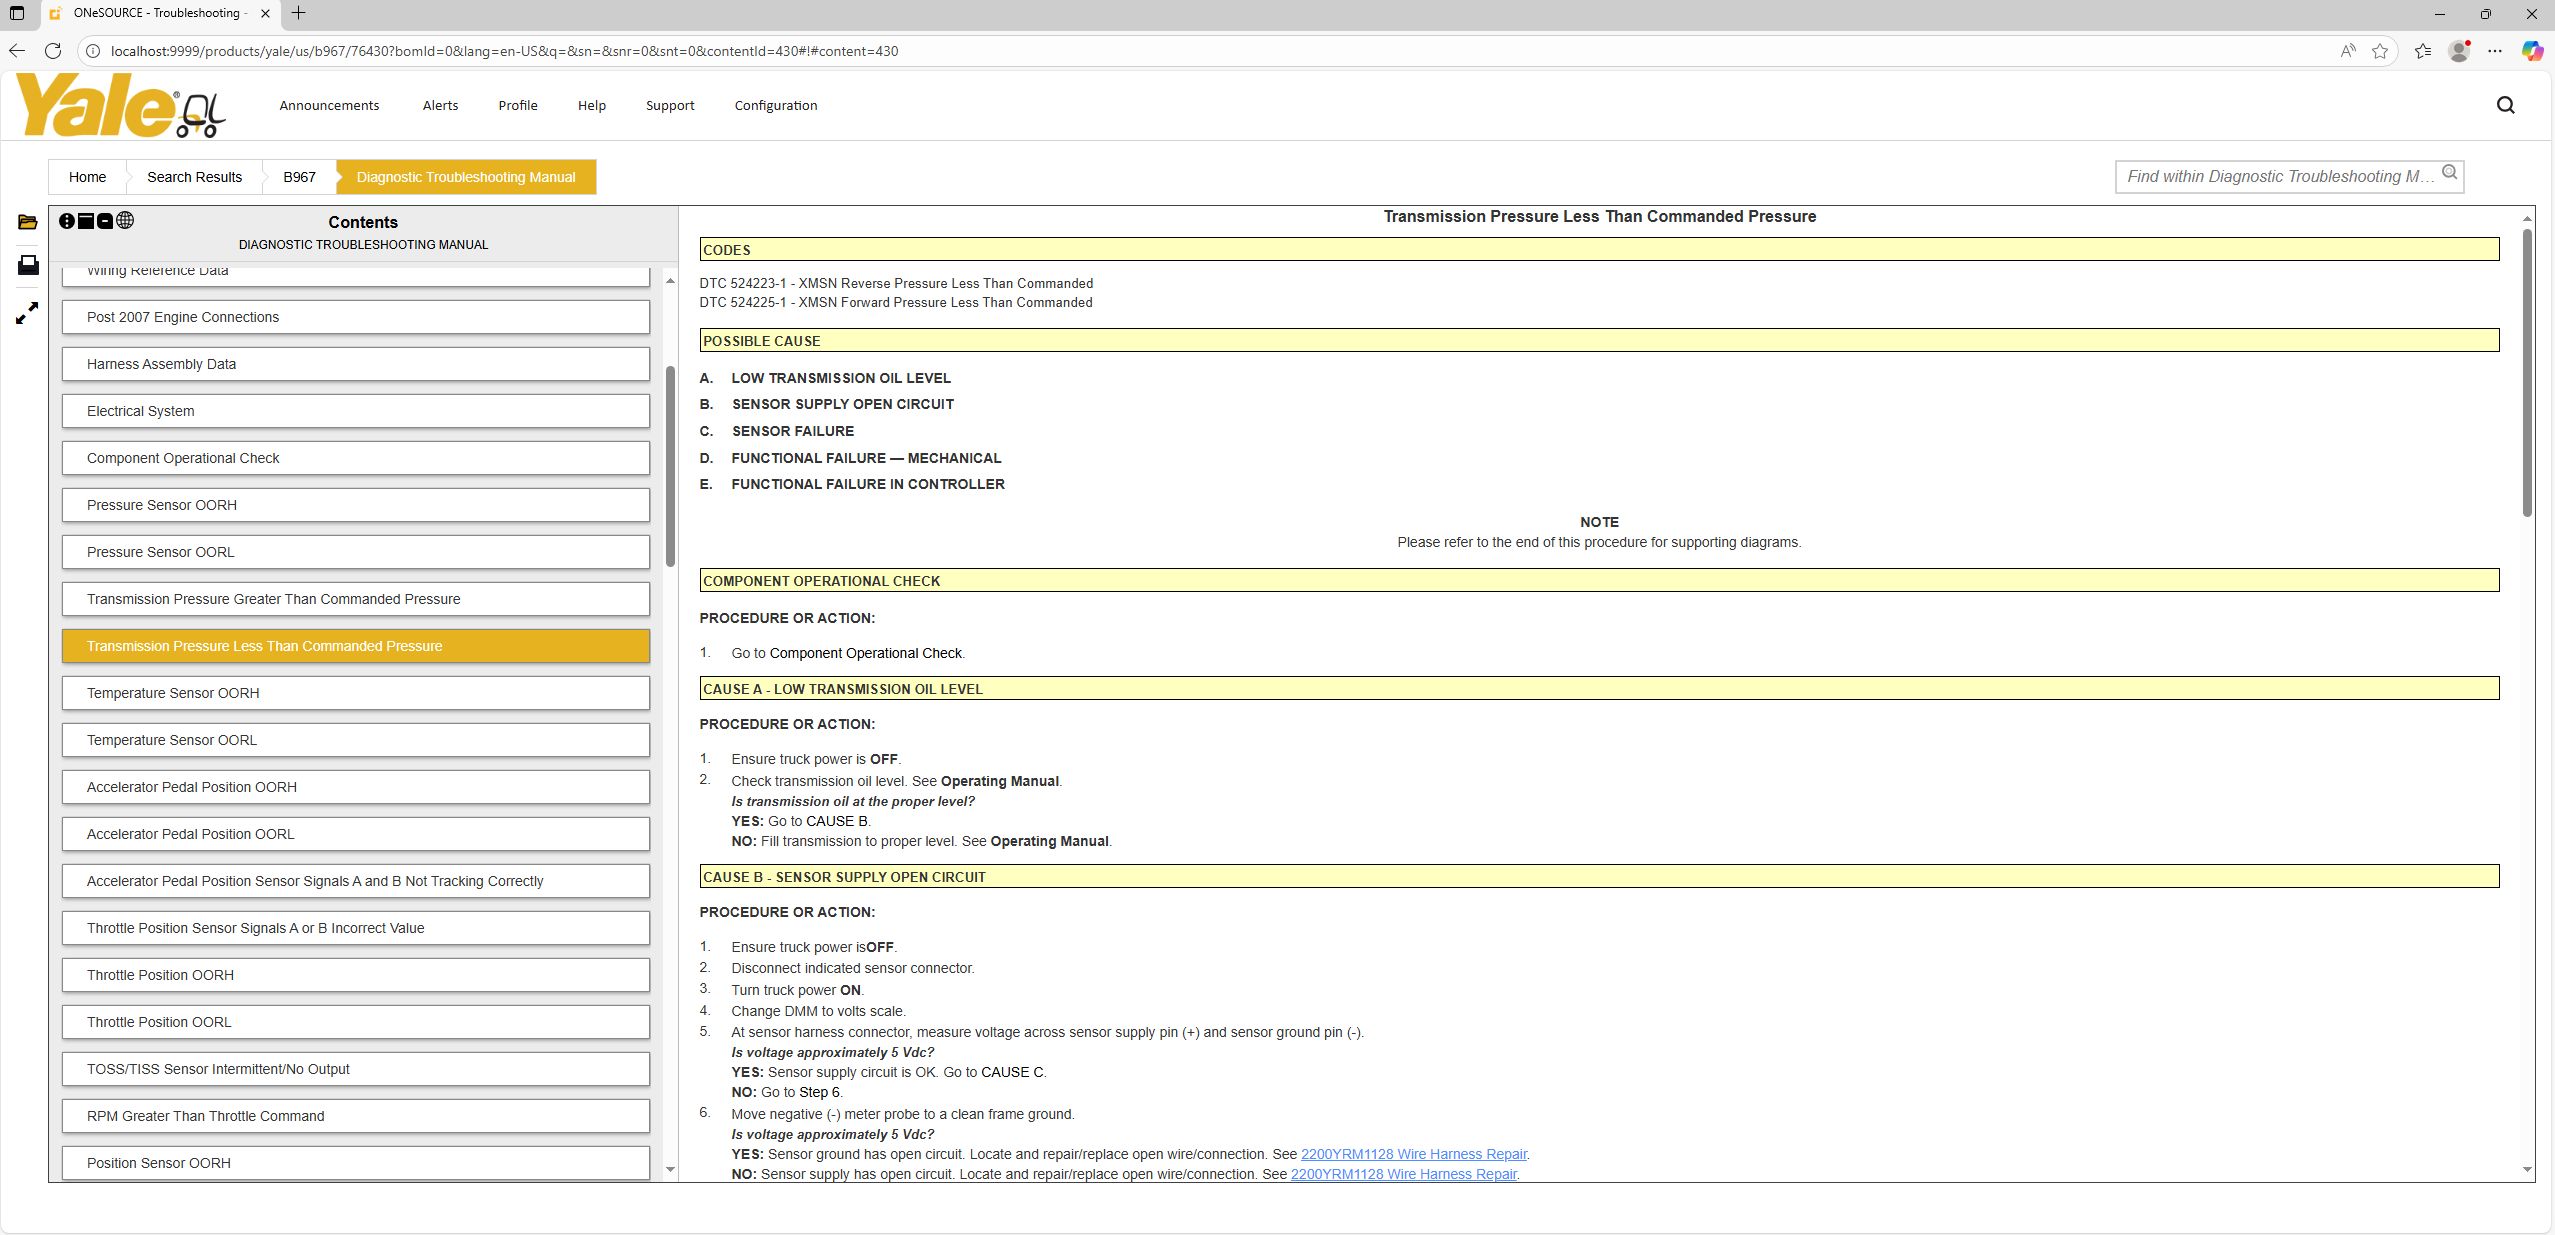
Task: Expand the viewer with the diagonal arrows icon
Action: tap(27, 313)
